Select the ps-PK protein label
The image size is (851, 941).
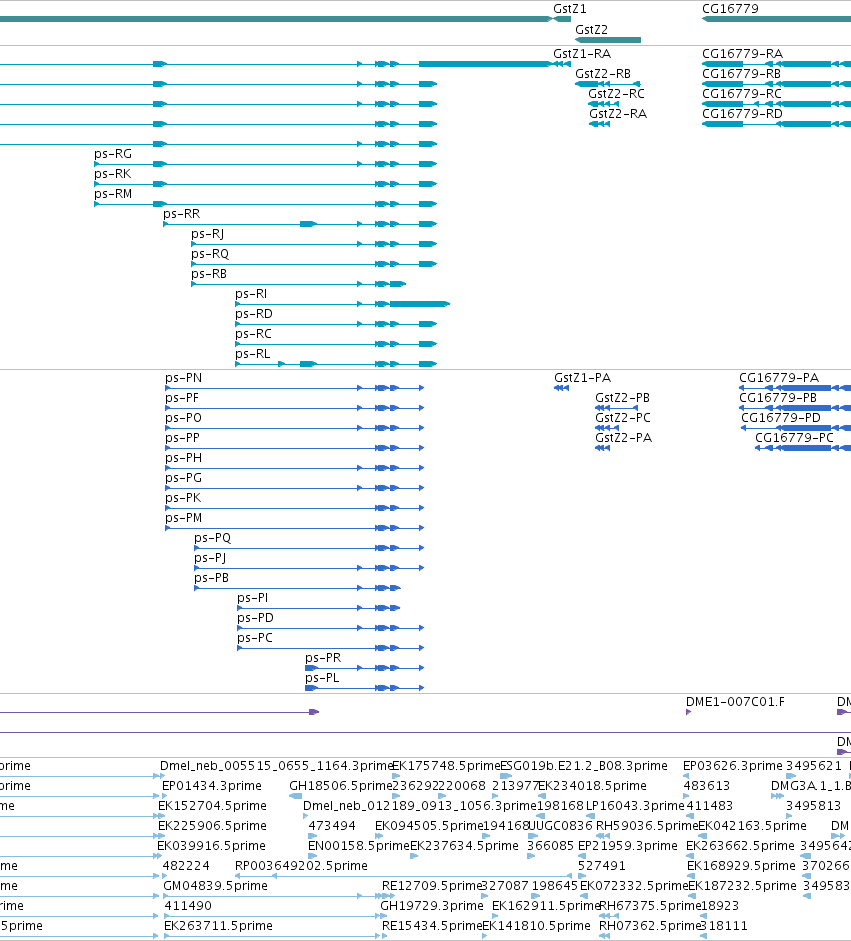click(x=183, y=498)
